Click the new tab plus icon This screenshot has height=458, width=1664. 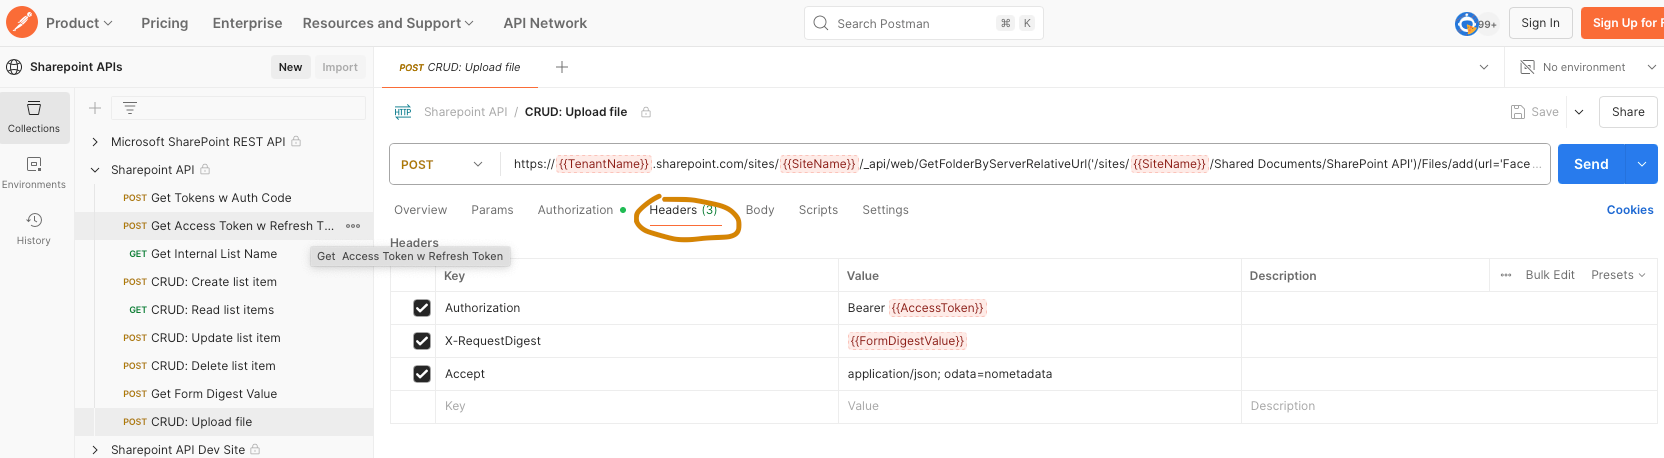(562, 67)
